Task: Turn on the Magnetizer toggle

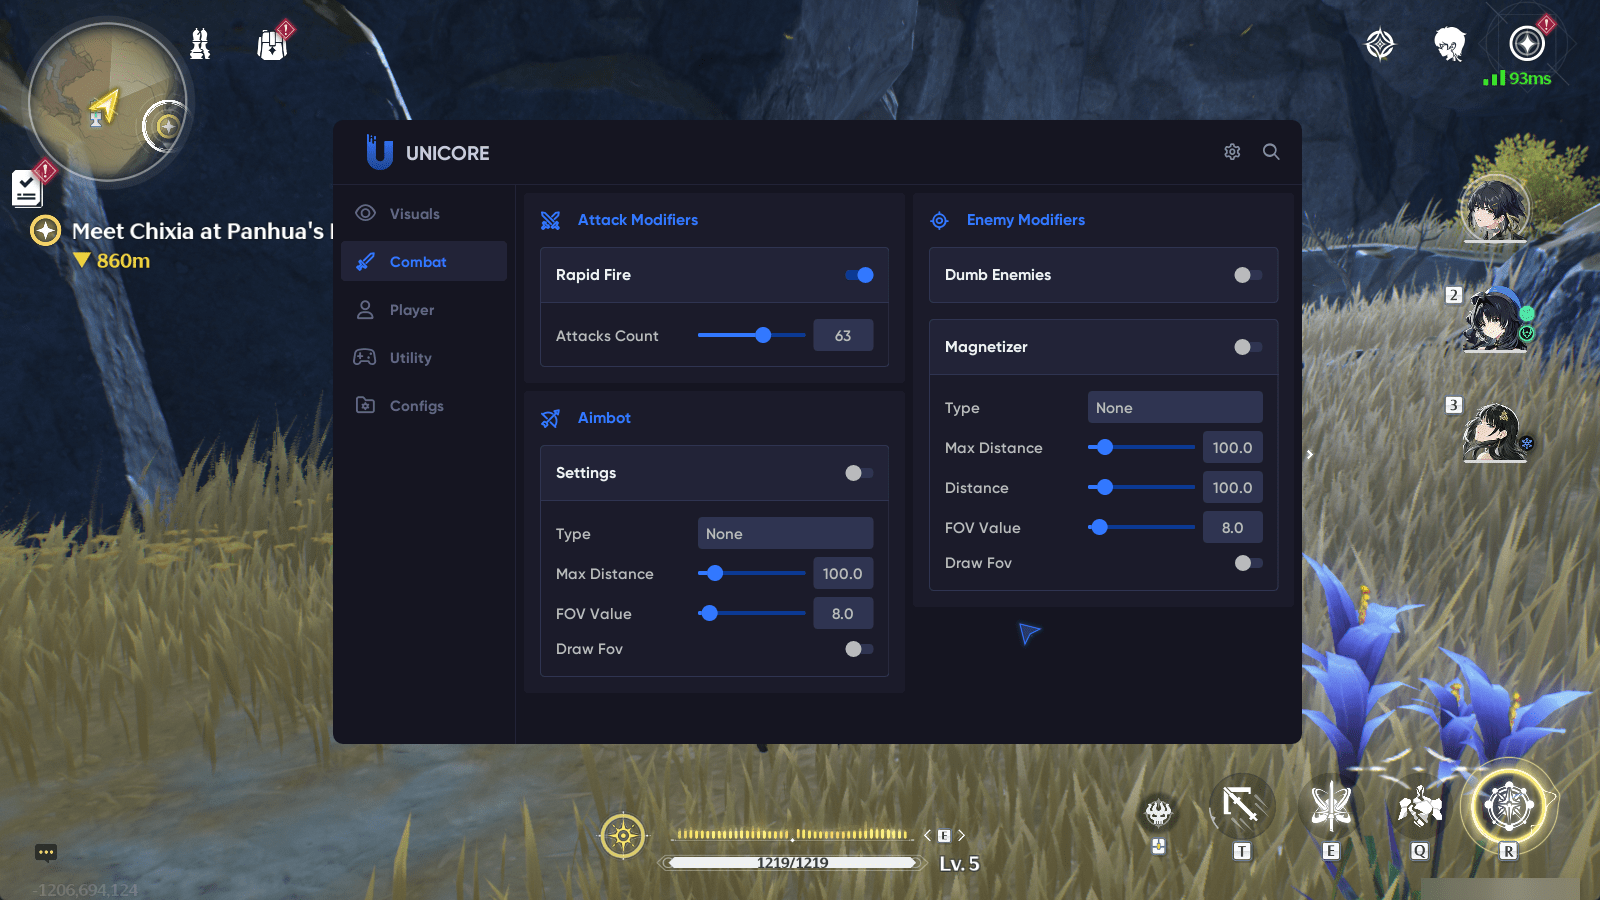Action: (x=1247, y=347)
